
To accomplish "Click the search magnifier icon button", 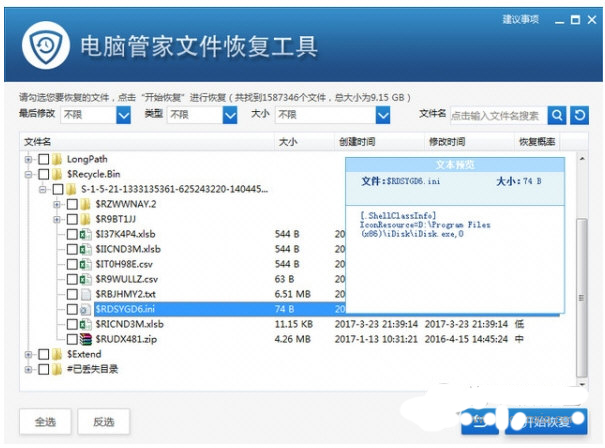I will coord(558,116).
